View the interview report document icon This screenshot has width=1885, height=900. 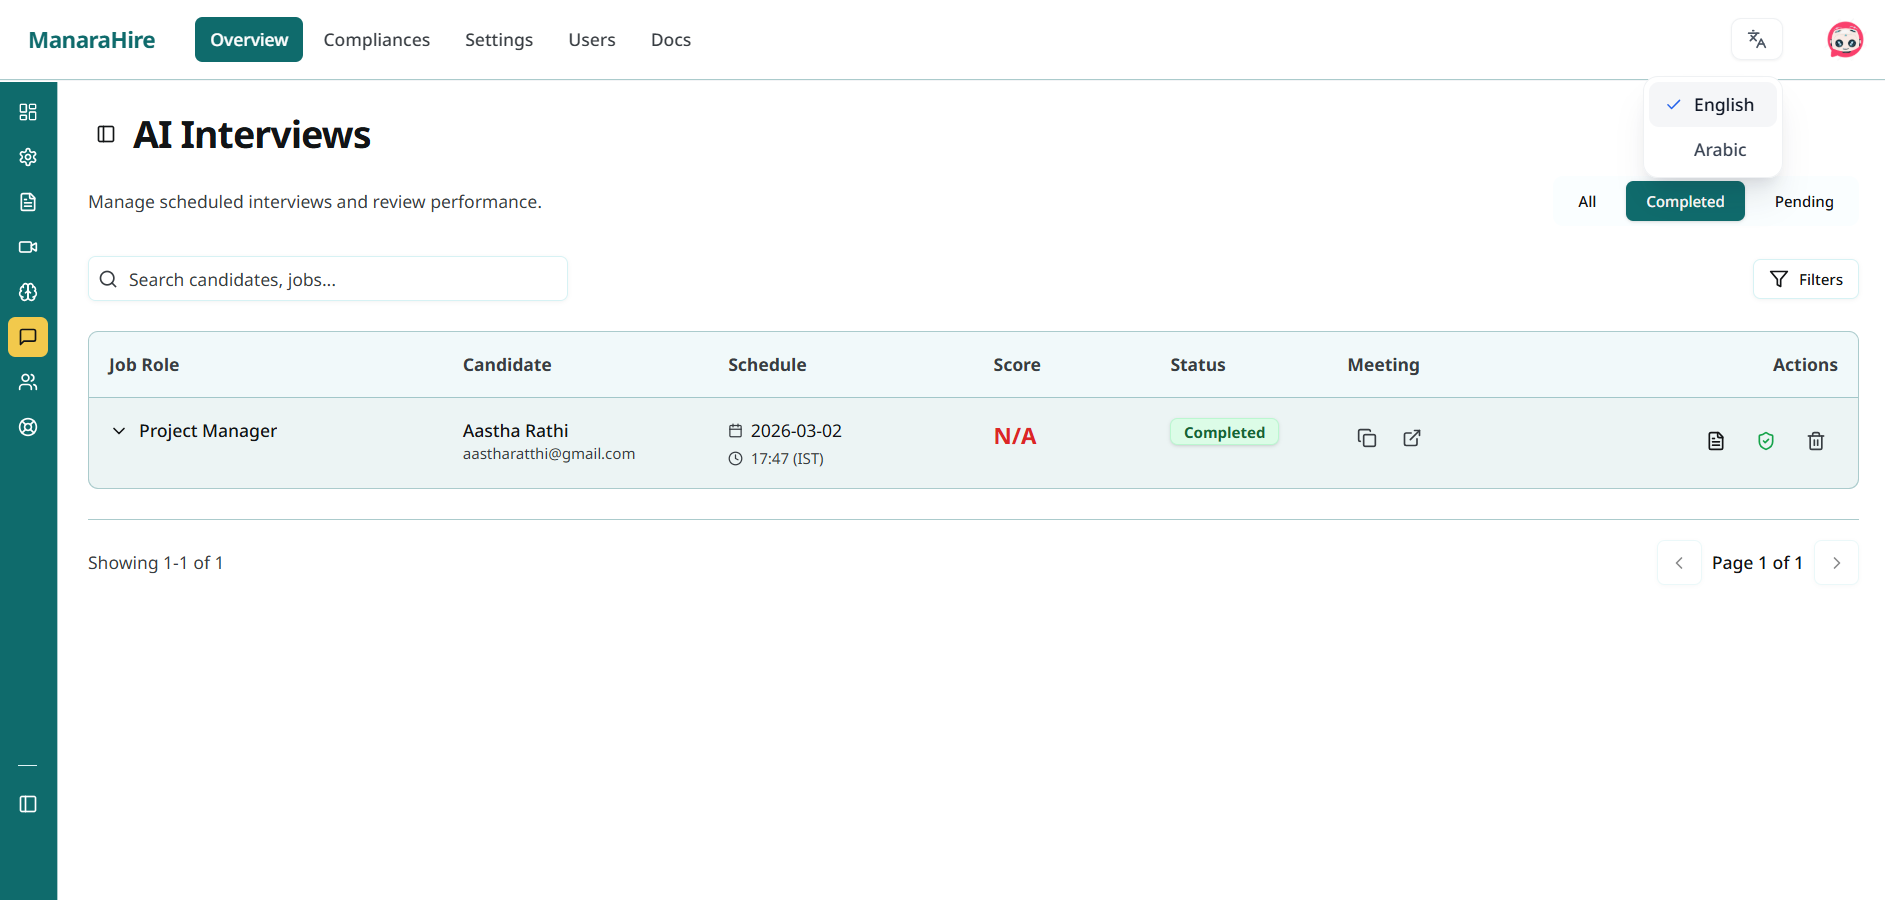1715,441
